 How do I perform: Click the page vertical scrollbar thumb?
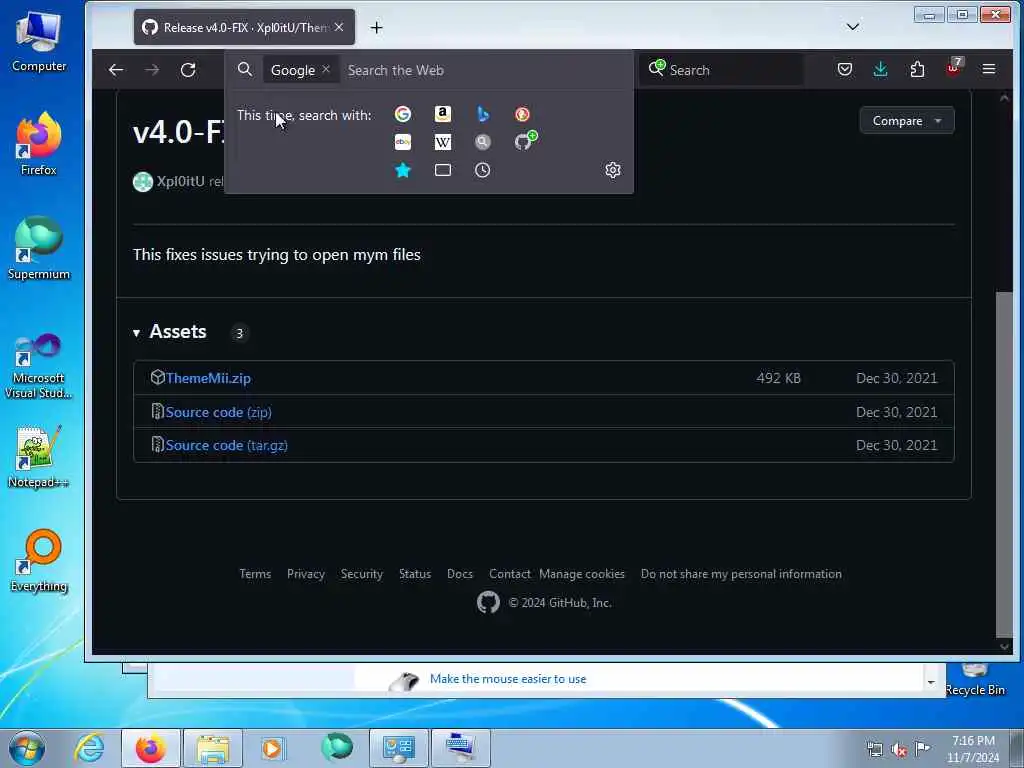tap(1004, 464)
